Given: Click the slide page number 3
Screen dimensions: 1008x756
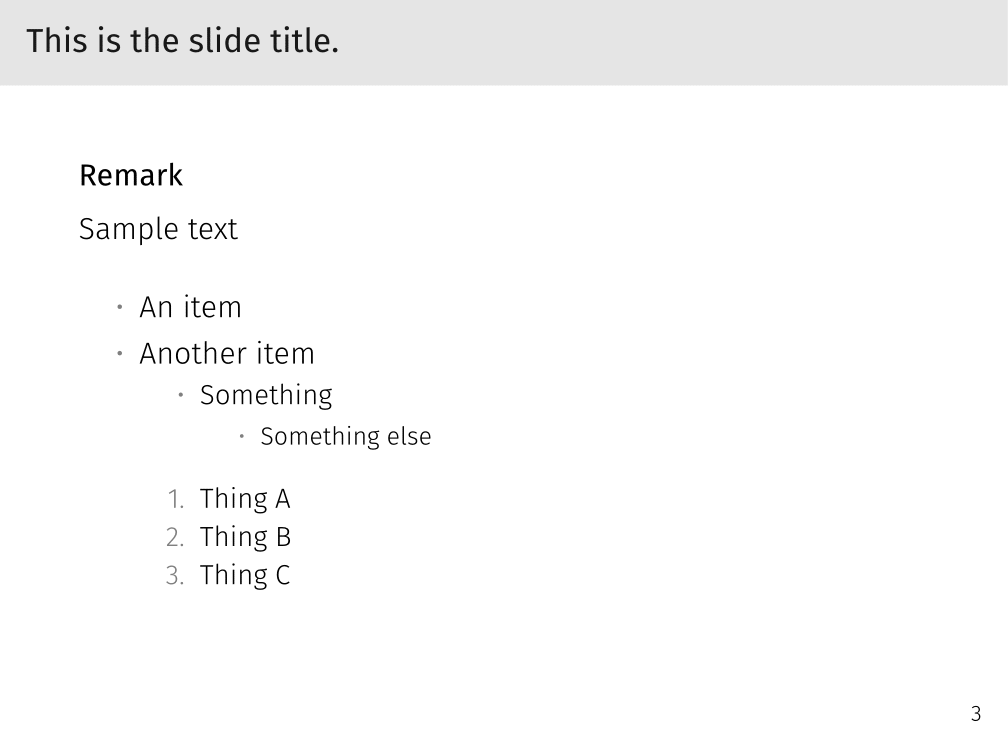Looking at the screenshot, I should tap(976, 714).
